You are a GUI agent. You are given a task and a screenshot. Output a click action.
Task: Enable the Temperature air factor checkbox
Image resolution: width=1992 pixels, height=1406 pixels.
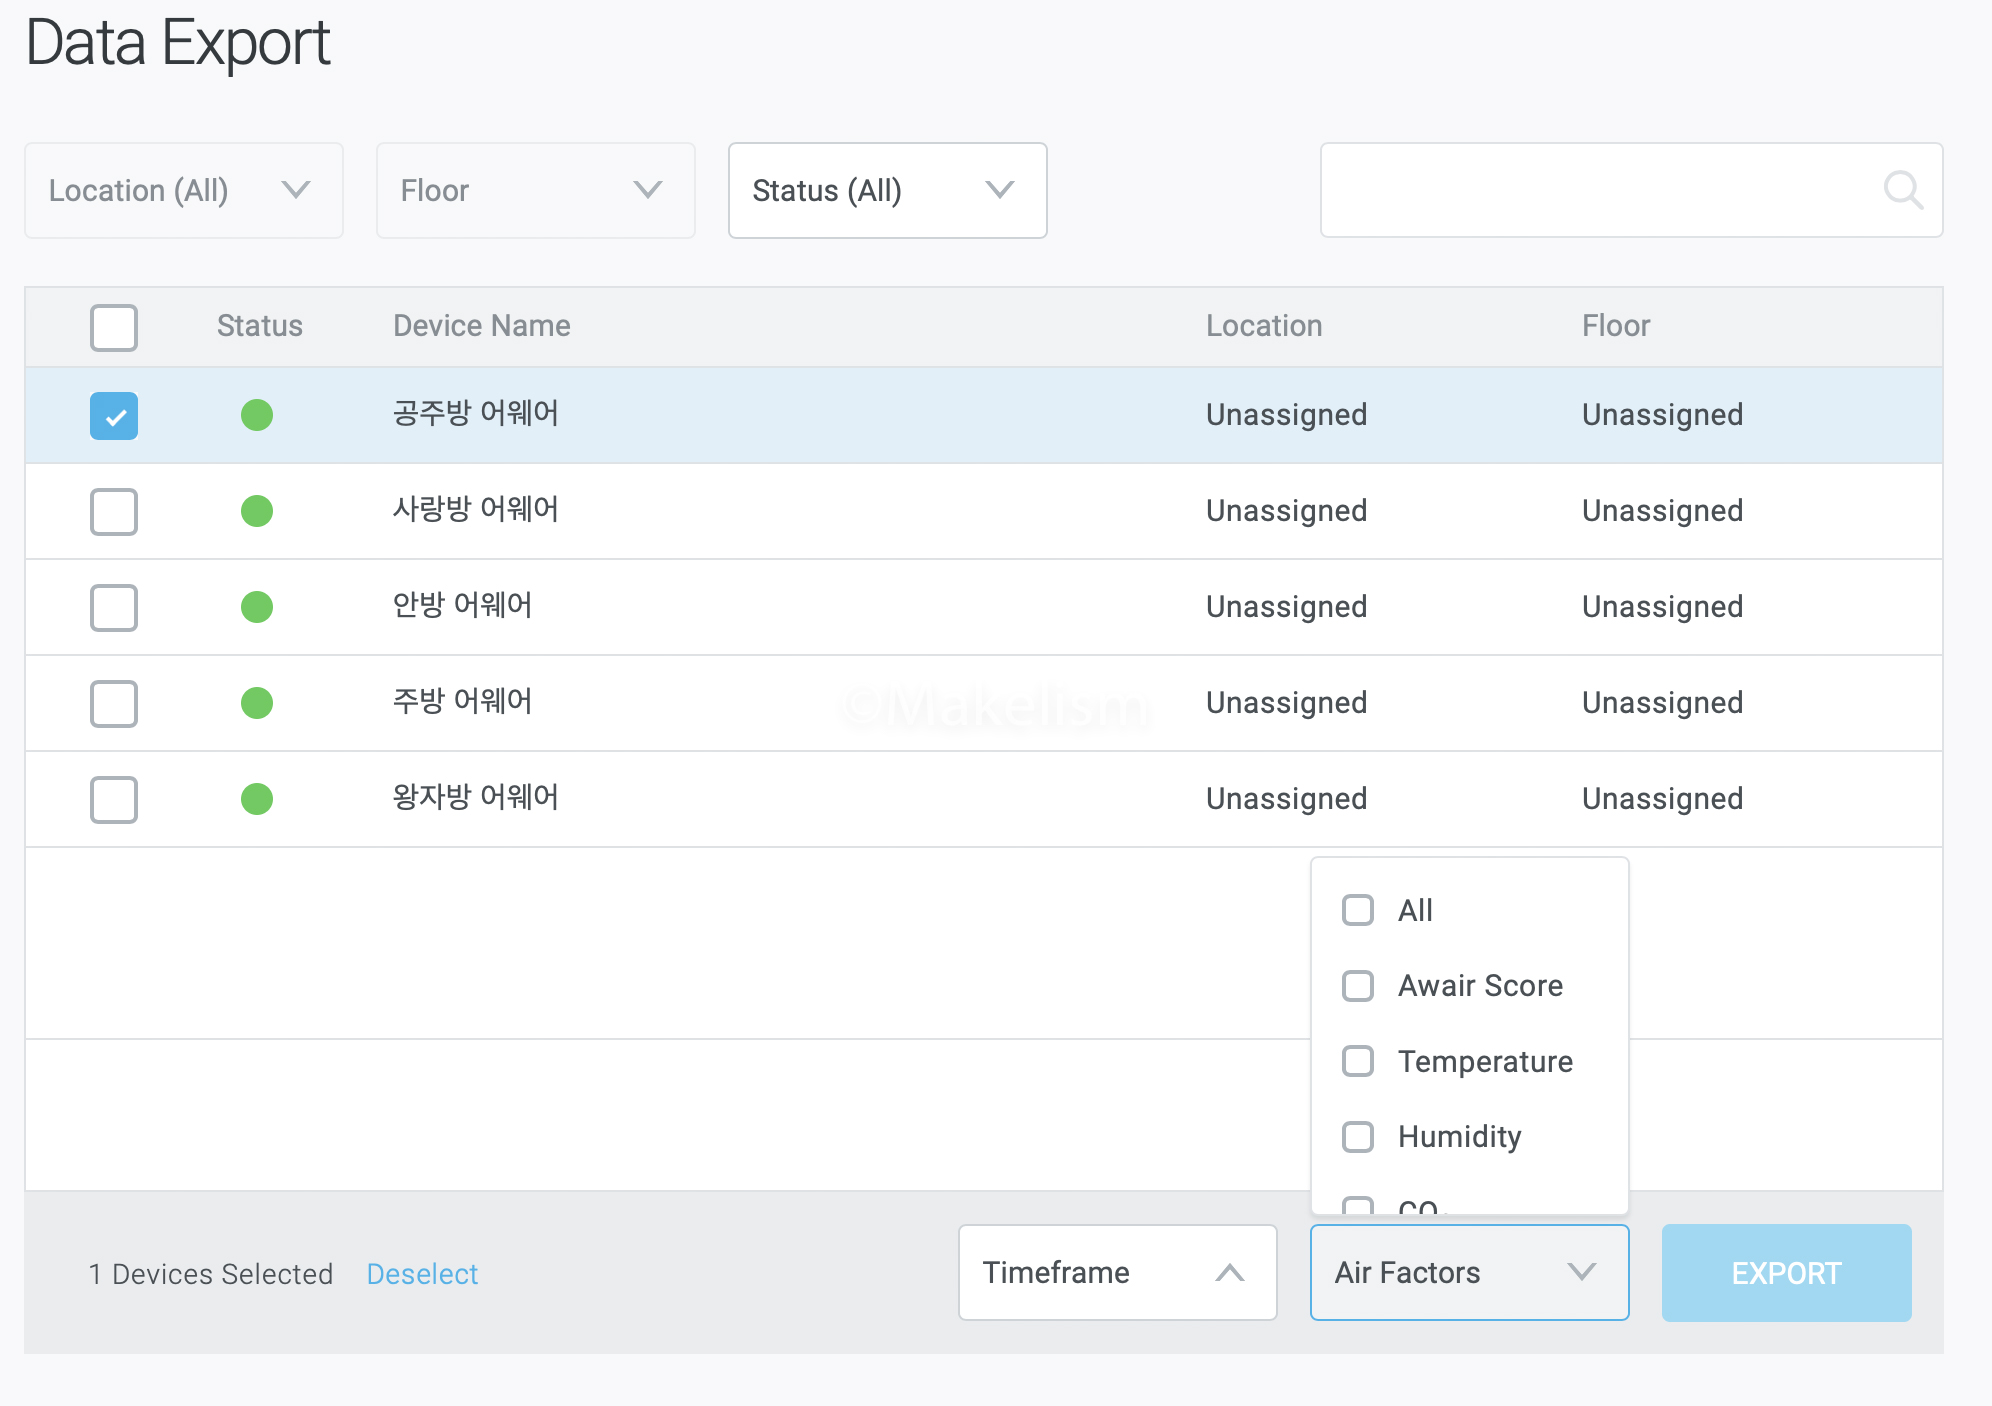tap(1358, 1061)
